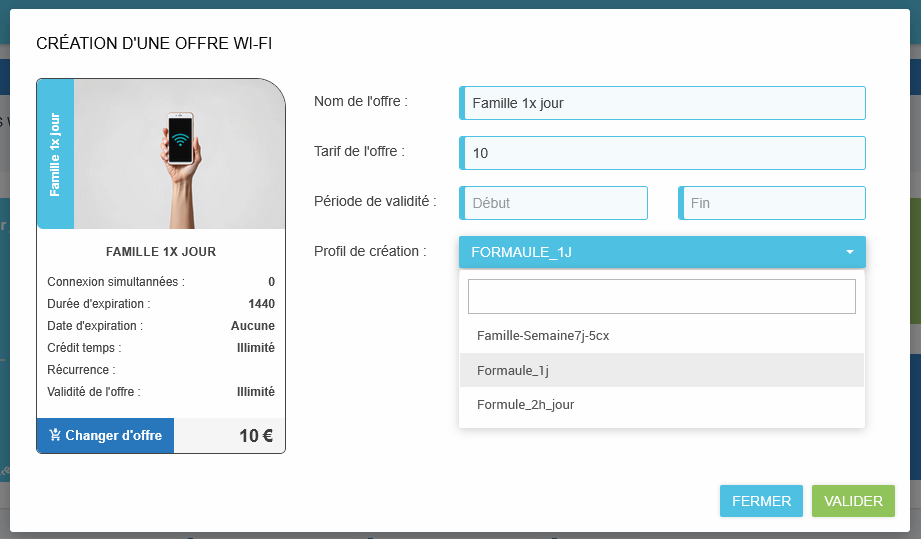
Task: Confirm the offer with VALIDER
Action: pyautogui.click(x=853, y=501)
